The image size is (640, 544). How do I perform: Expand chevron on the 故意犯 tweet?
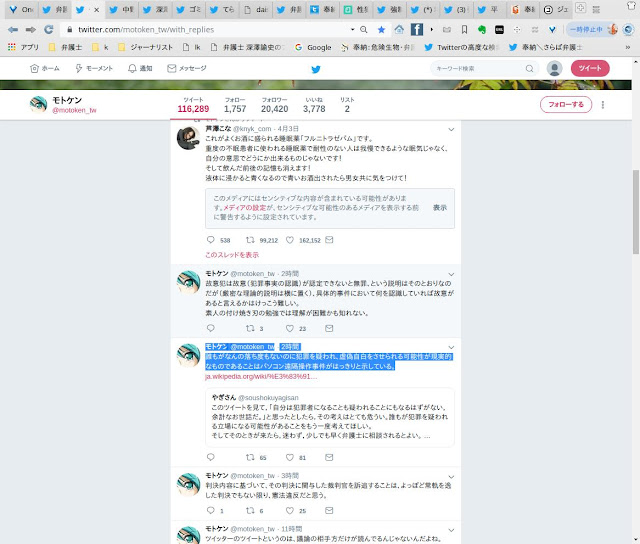[451, 274]
